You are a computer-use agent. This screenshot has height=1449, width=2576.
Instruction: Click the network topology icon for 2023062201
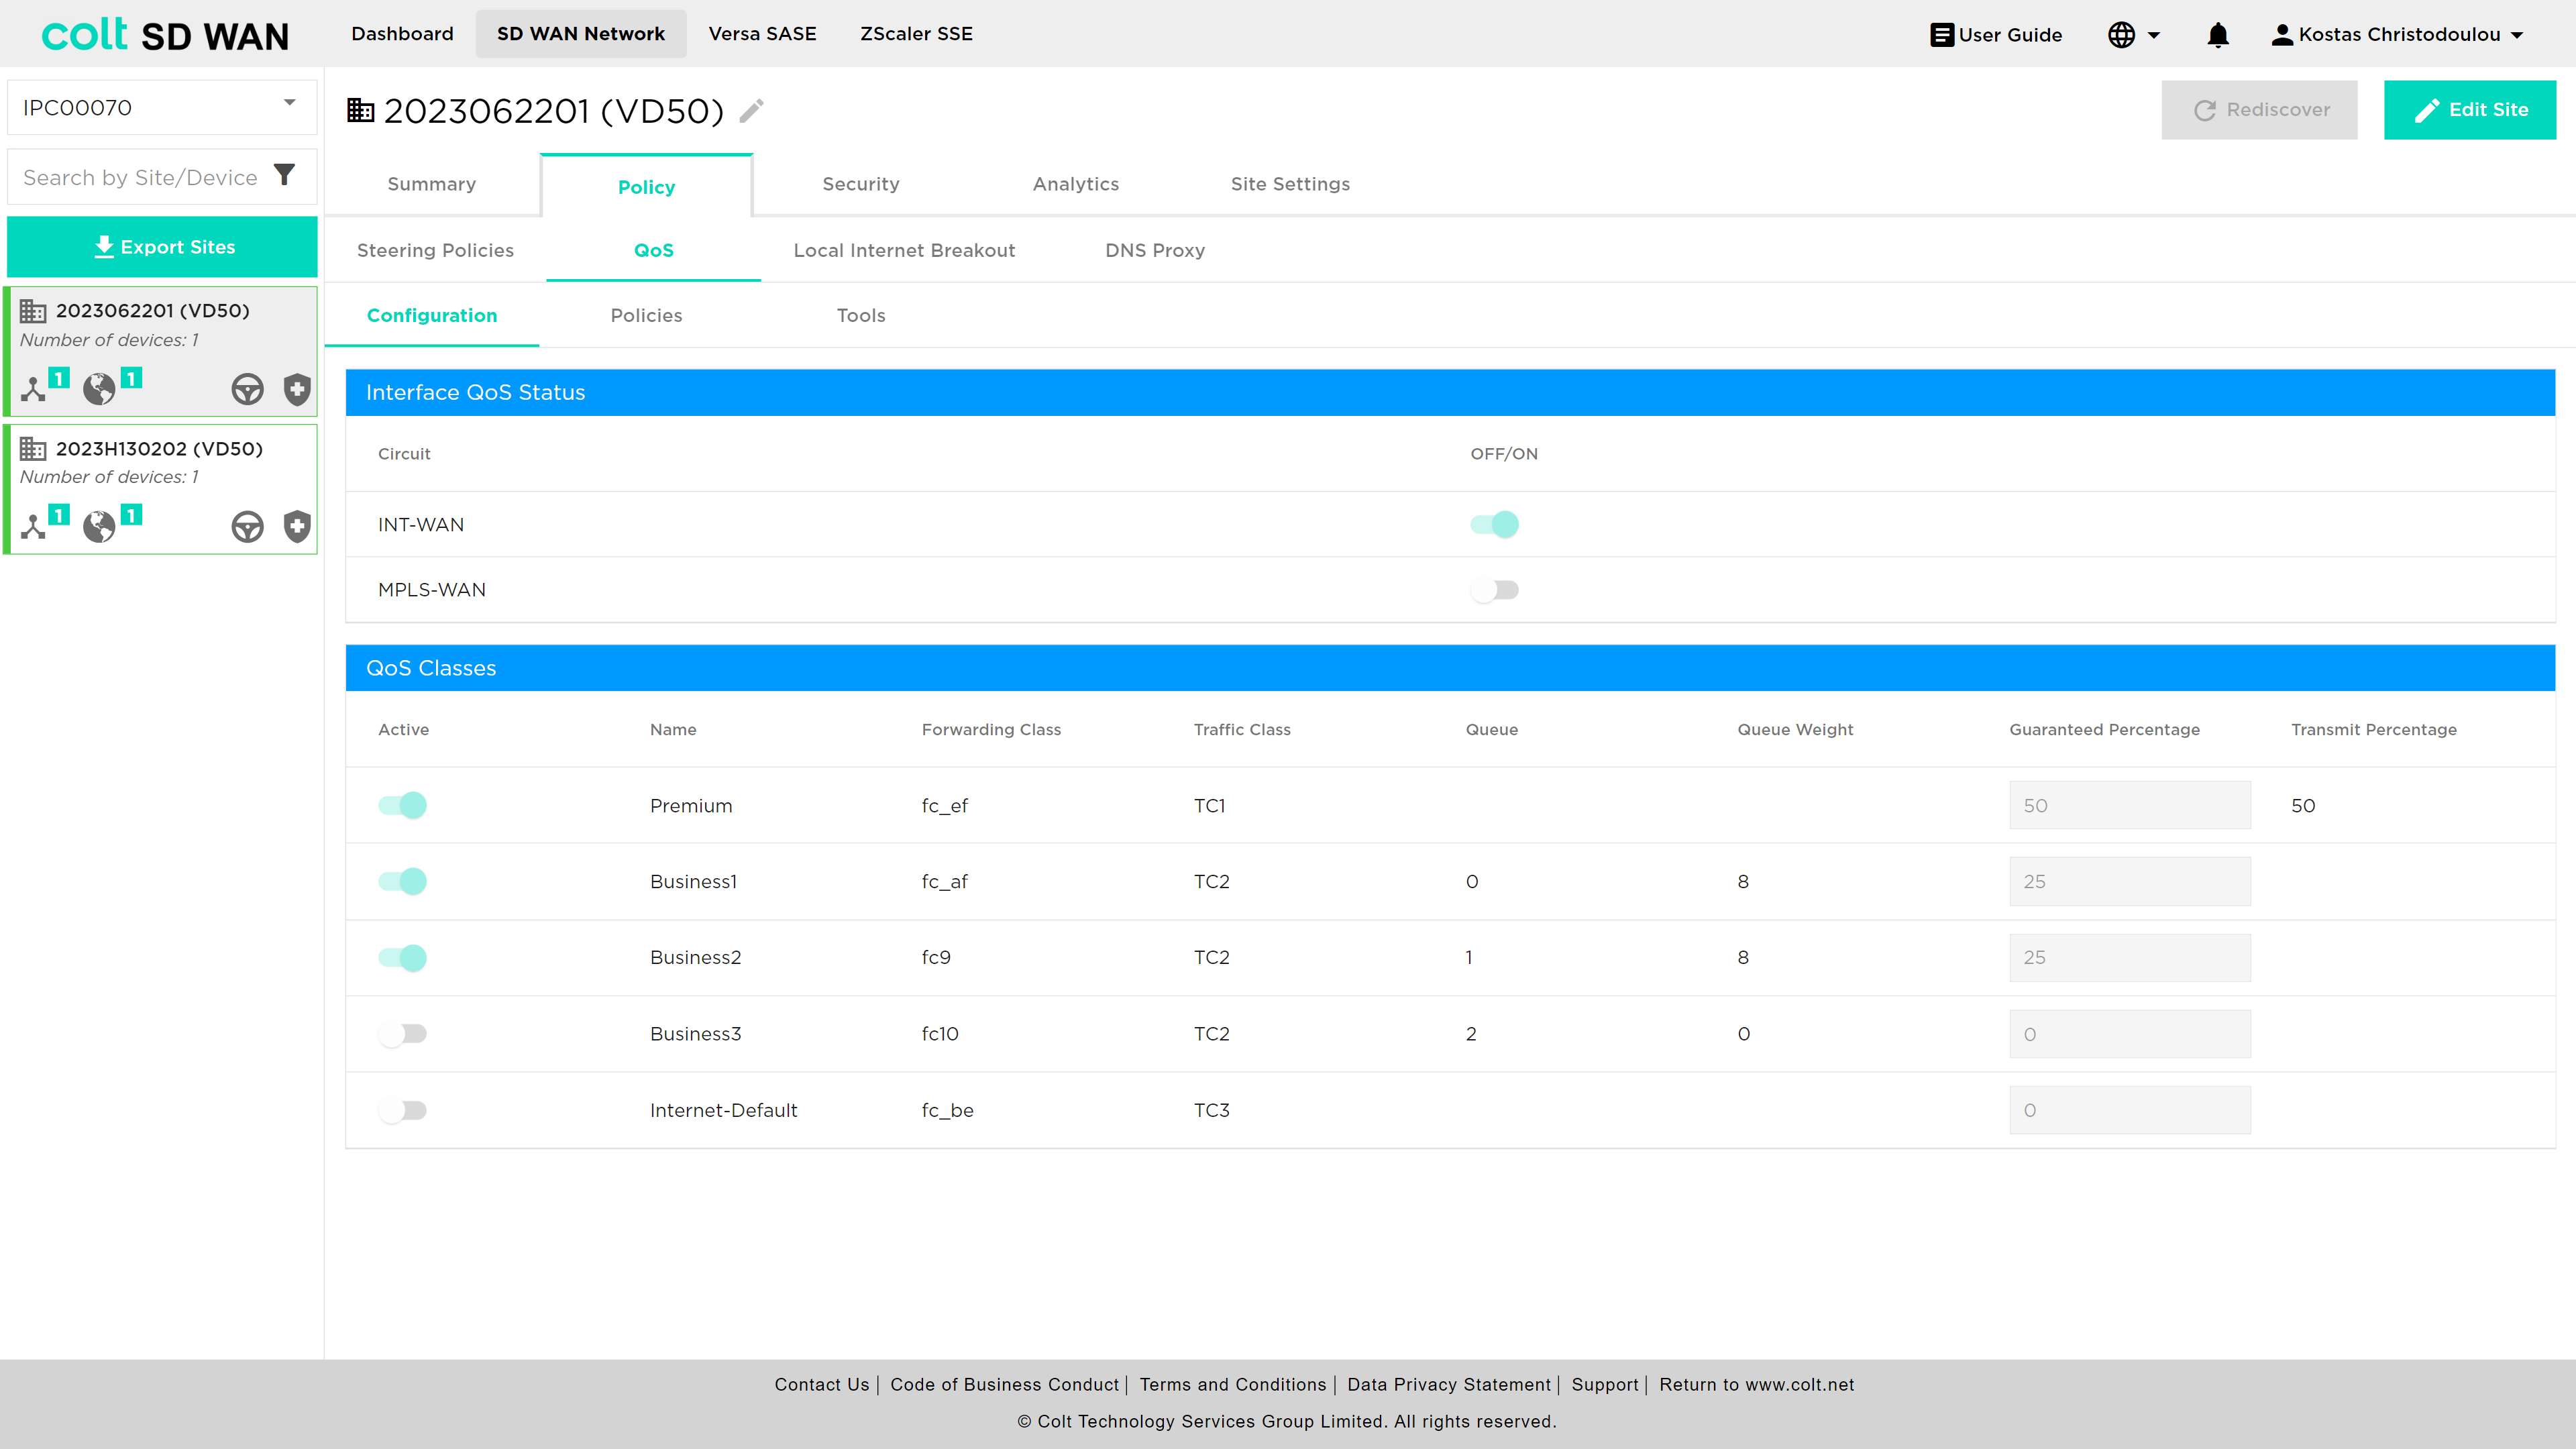[x=33, y=388]
